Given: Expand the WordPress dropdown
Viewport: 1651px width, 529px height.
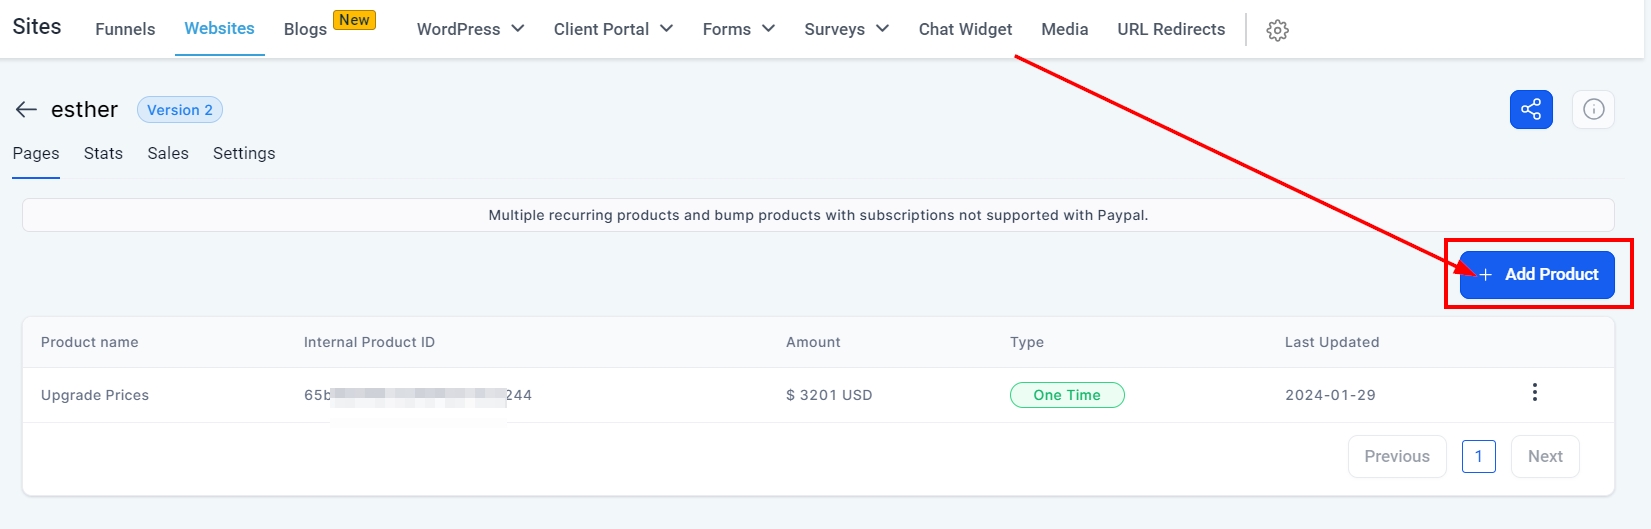Looking at the screenshot, I should (470, 29).
